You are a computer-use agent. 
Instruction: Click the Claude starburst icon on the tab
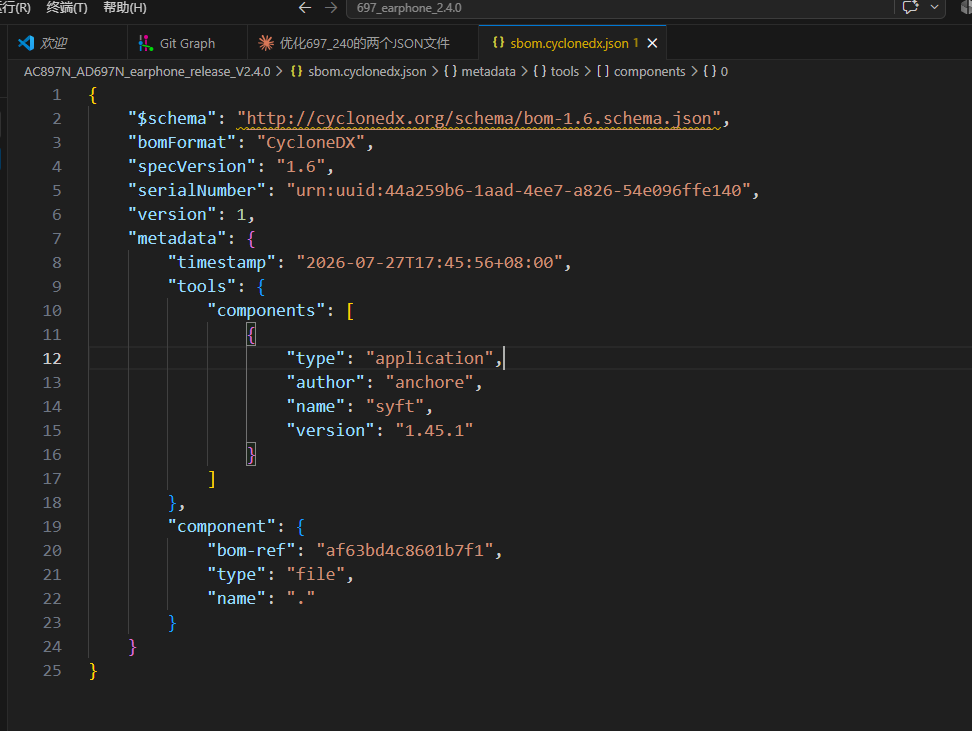(266, 43)
